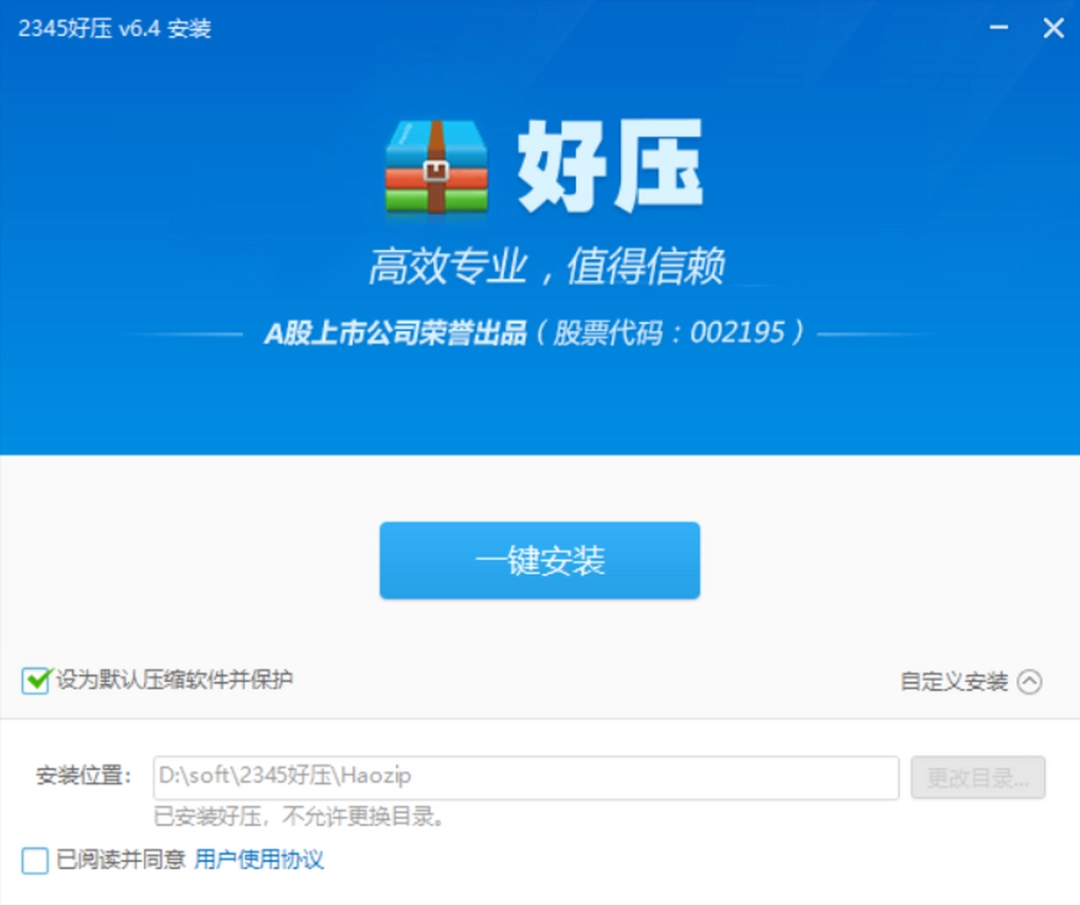Viewport: 1080px width, 905px height.
Task: Minimize the installer window
Action: 998,28
